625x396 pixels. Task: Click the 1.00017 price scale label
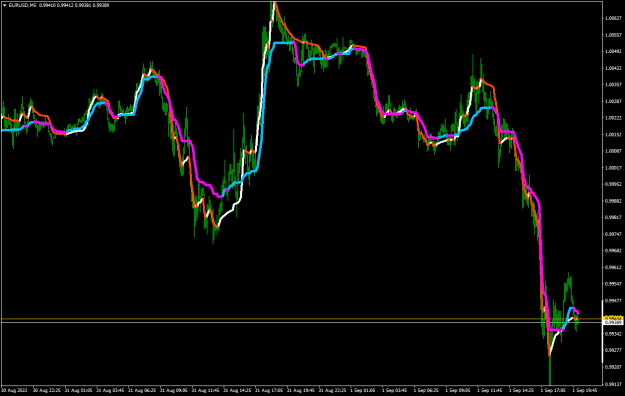pos(613,168)
